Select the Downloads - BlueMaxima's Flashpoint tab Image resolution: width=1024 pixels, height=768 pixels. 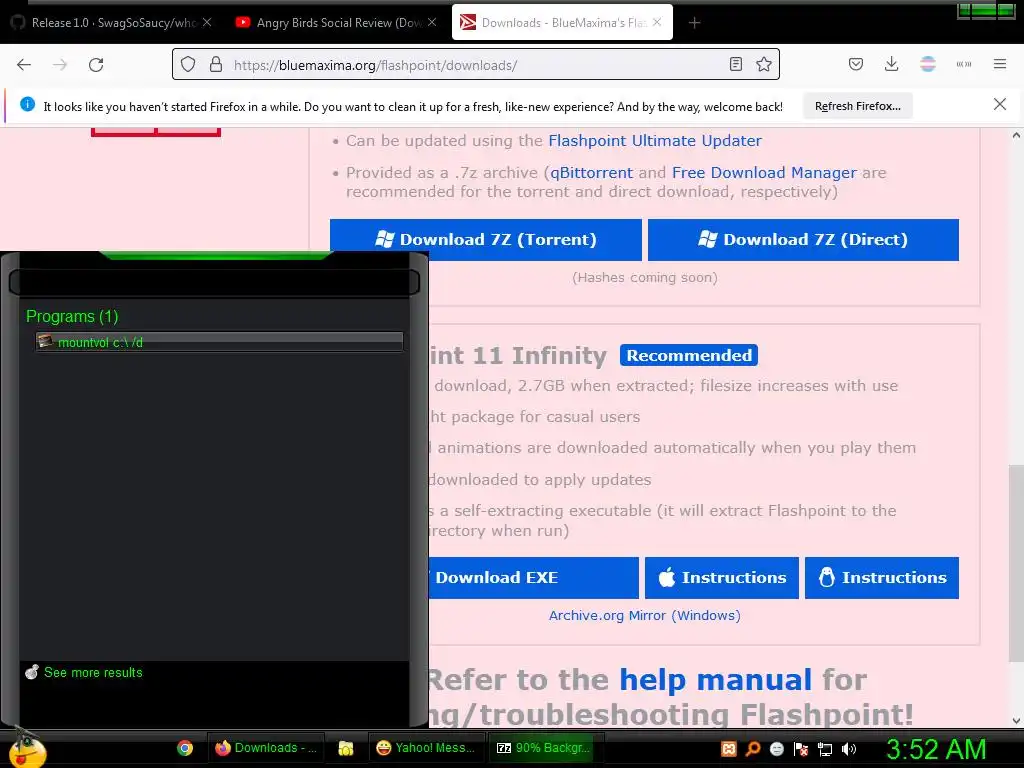tap(560, 22)
